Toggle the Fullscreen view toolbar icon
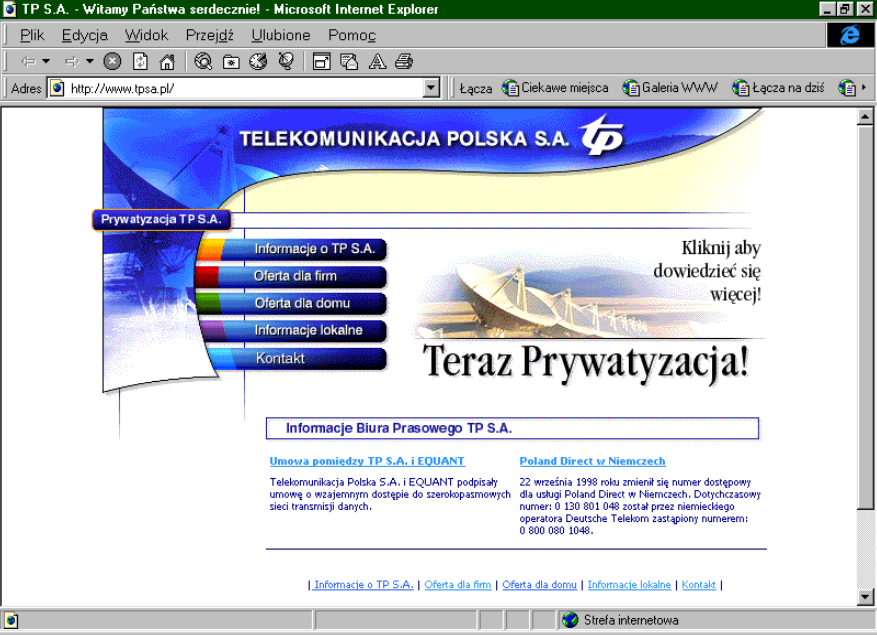The width and height of the screenshot is (877, 635). coord(322,61)
